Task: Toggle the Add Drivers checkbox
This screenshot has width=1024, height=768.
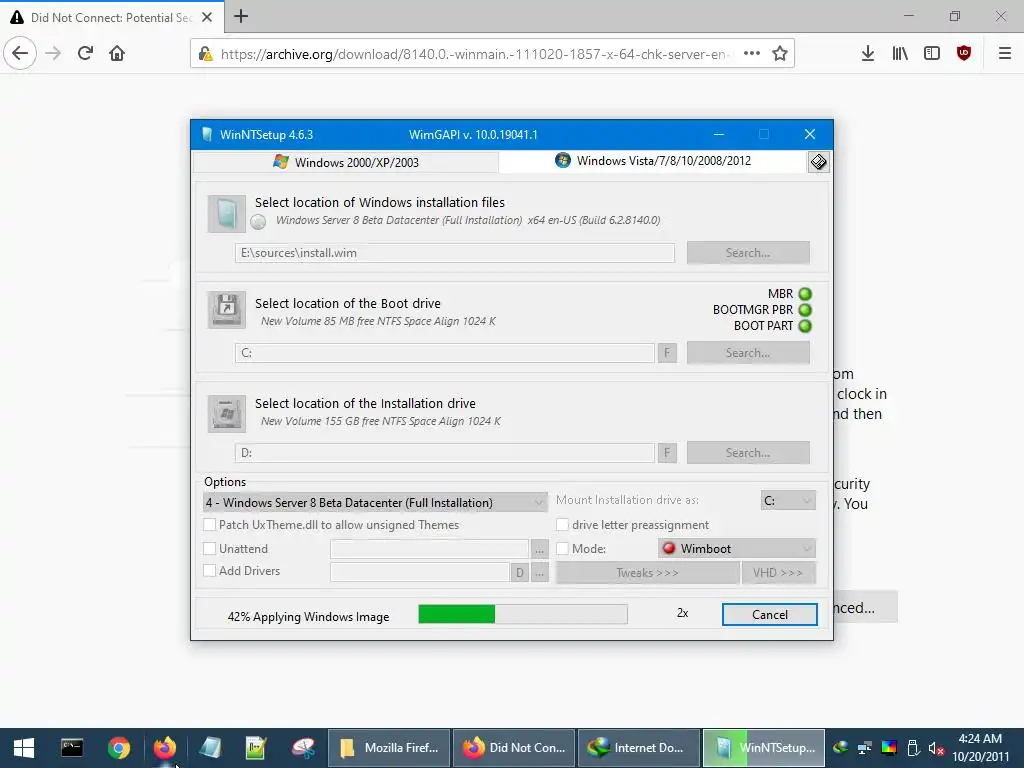Action: pos(210,571)
